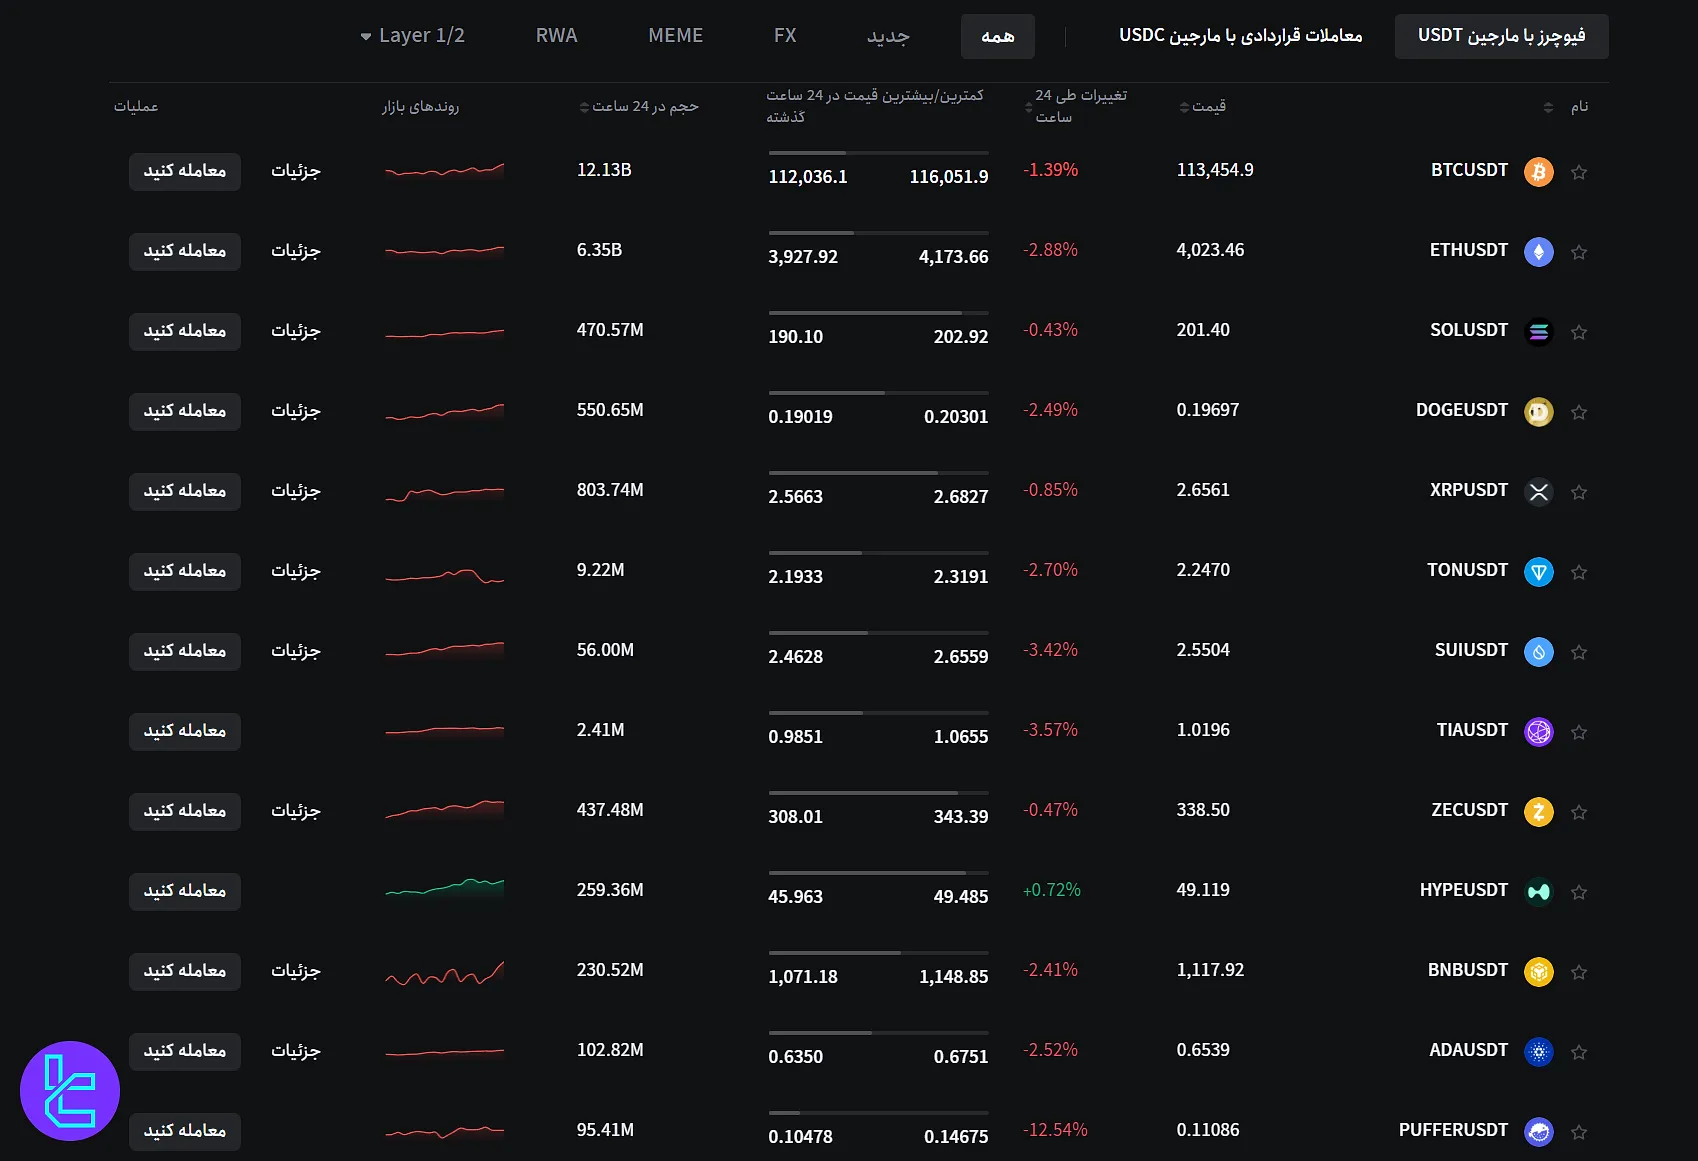Image resolution: width=1698 pixels, height=1161 pixels.
Task: Click the Solana icon next to SOLUSDT
Action: click(x=1538, y=332)
